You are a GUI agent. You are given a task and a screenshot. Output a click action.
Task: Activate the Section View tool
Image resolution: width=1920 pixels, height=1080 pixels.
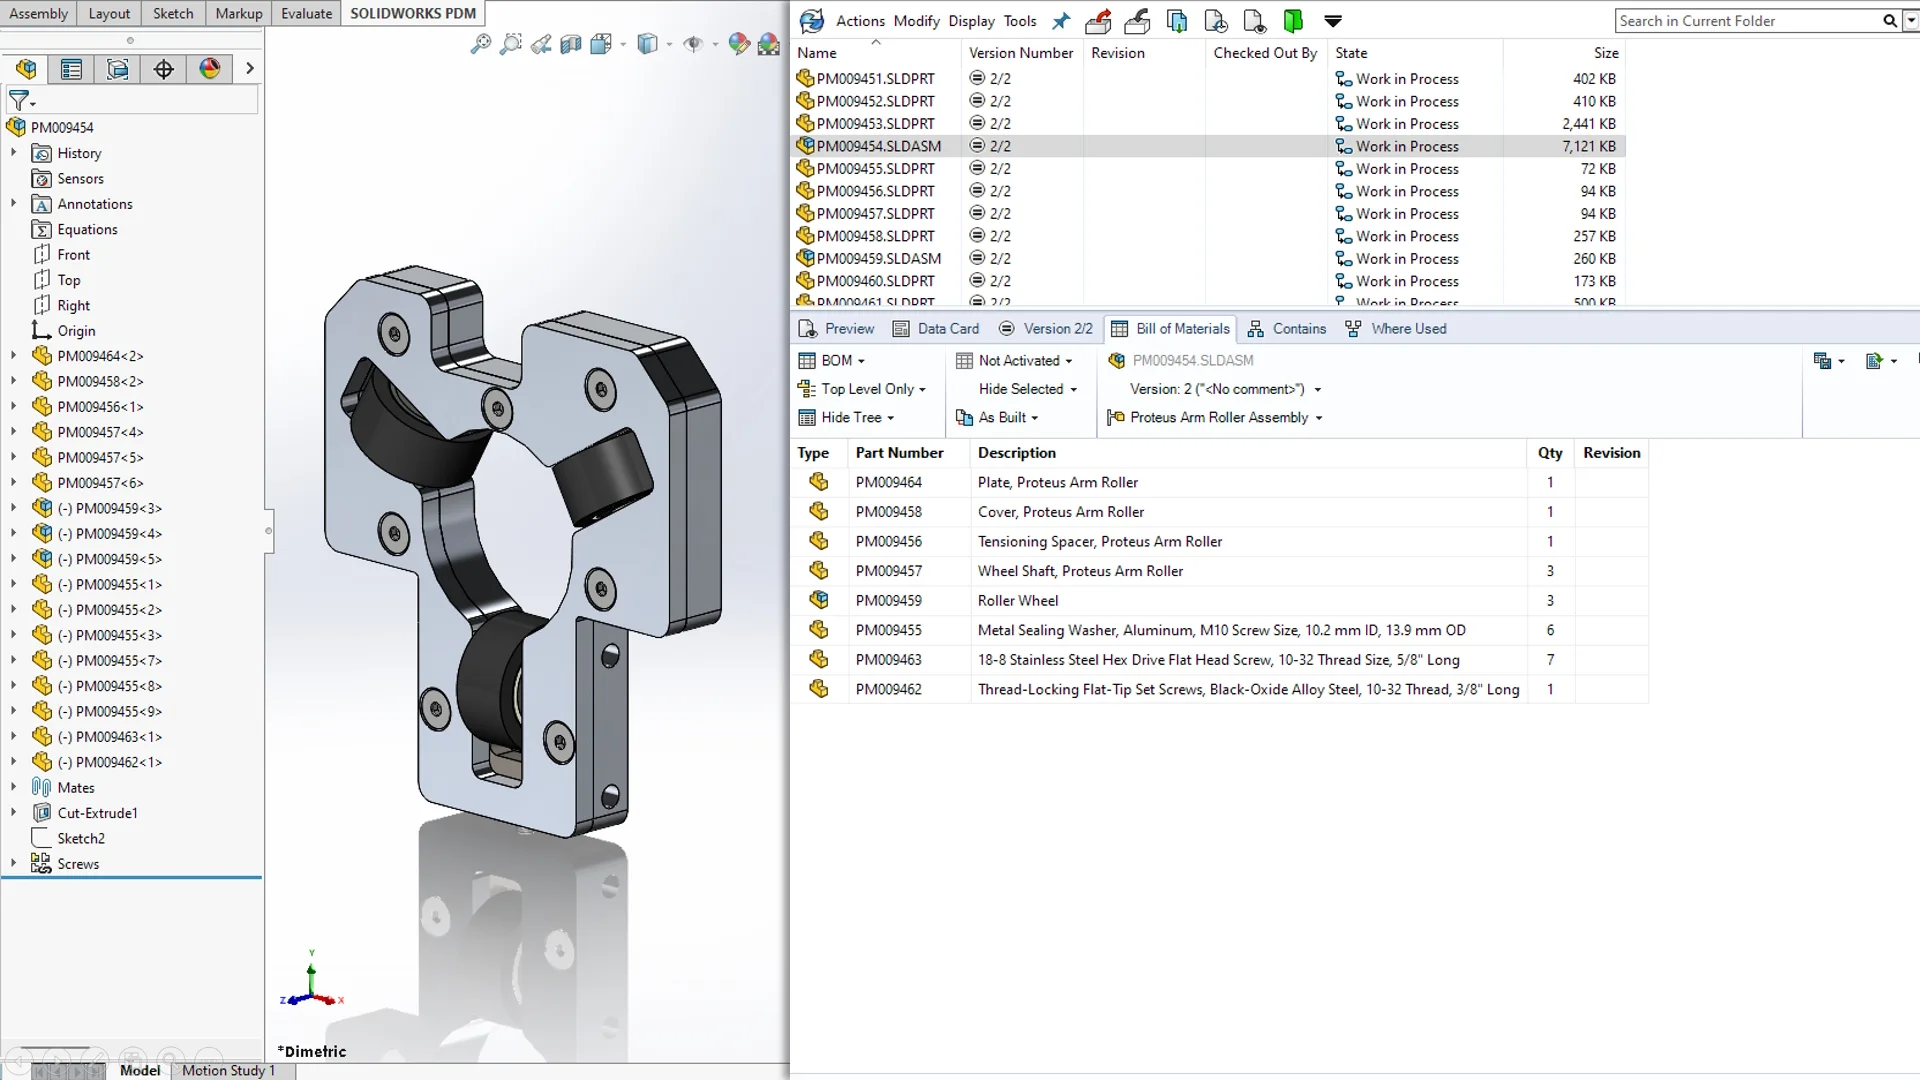571,45
